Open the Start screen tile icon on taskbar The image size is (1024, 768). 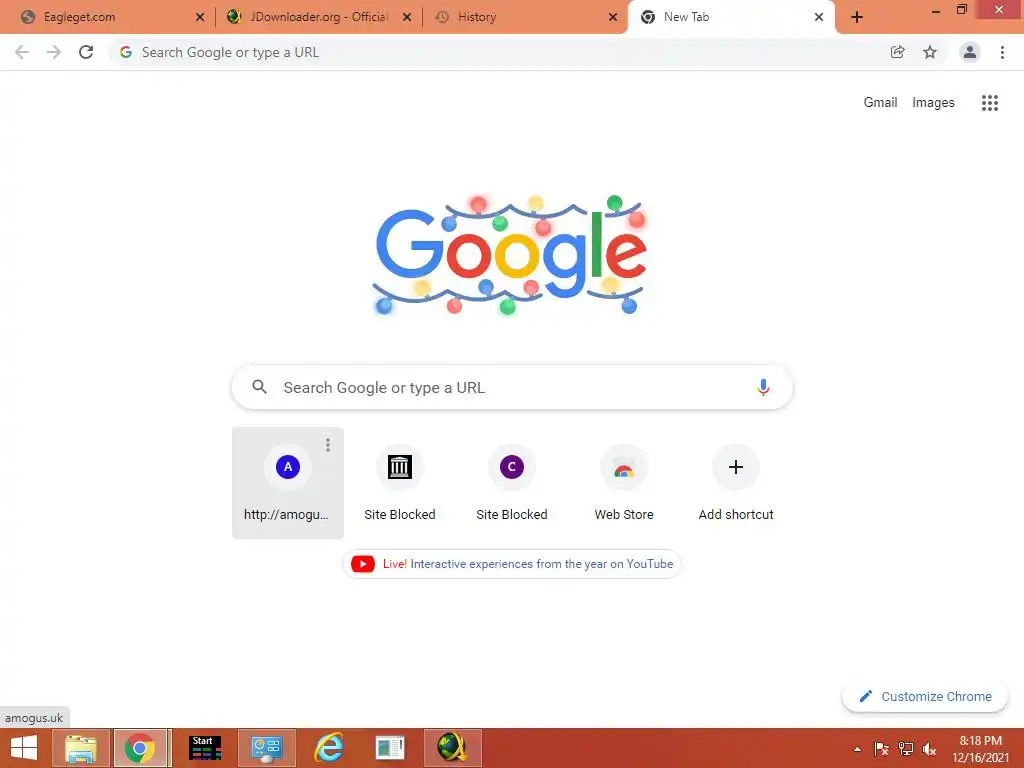(x=205, y=748)
